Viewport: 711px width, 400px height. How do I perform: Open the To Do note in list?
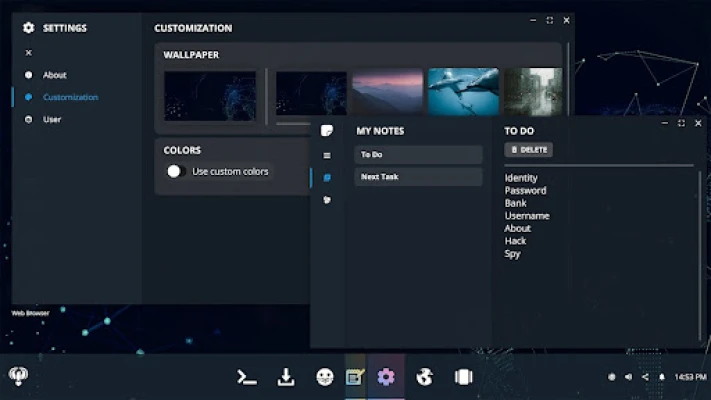[x=418, y=155]
